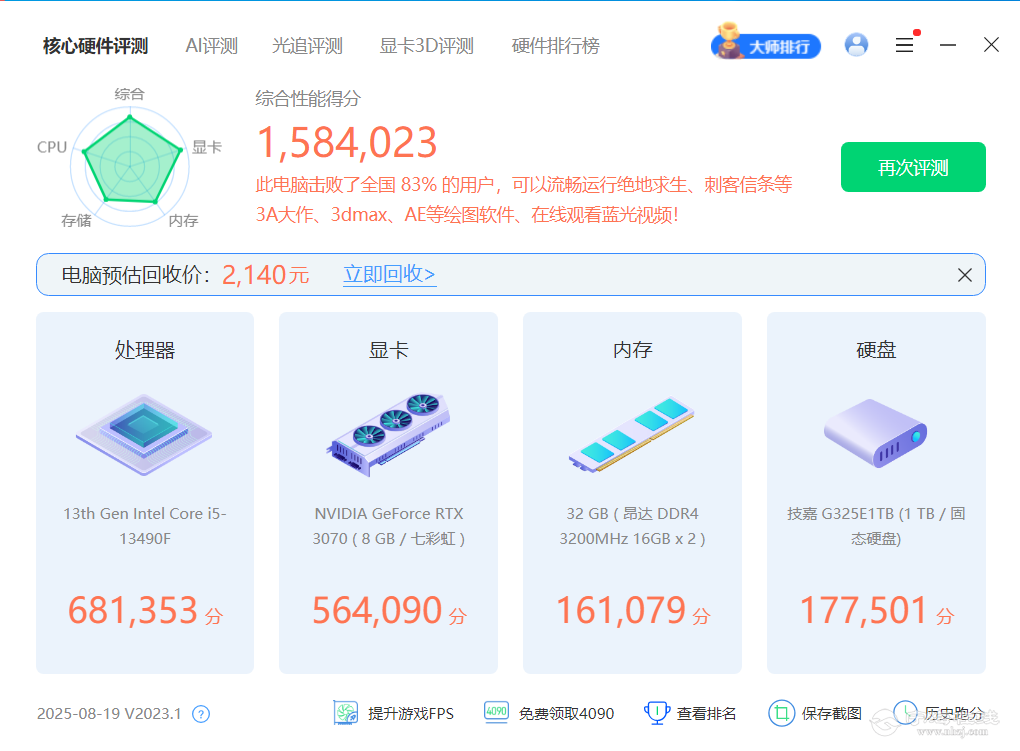The width and height of the screenshot is (1020, 751).
Task: Click the 免费领取4090 icon
Action: 496,712
